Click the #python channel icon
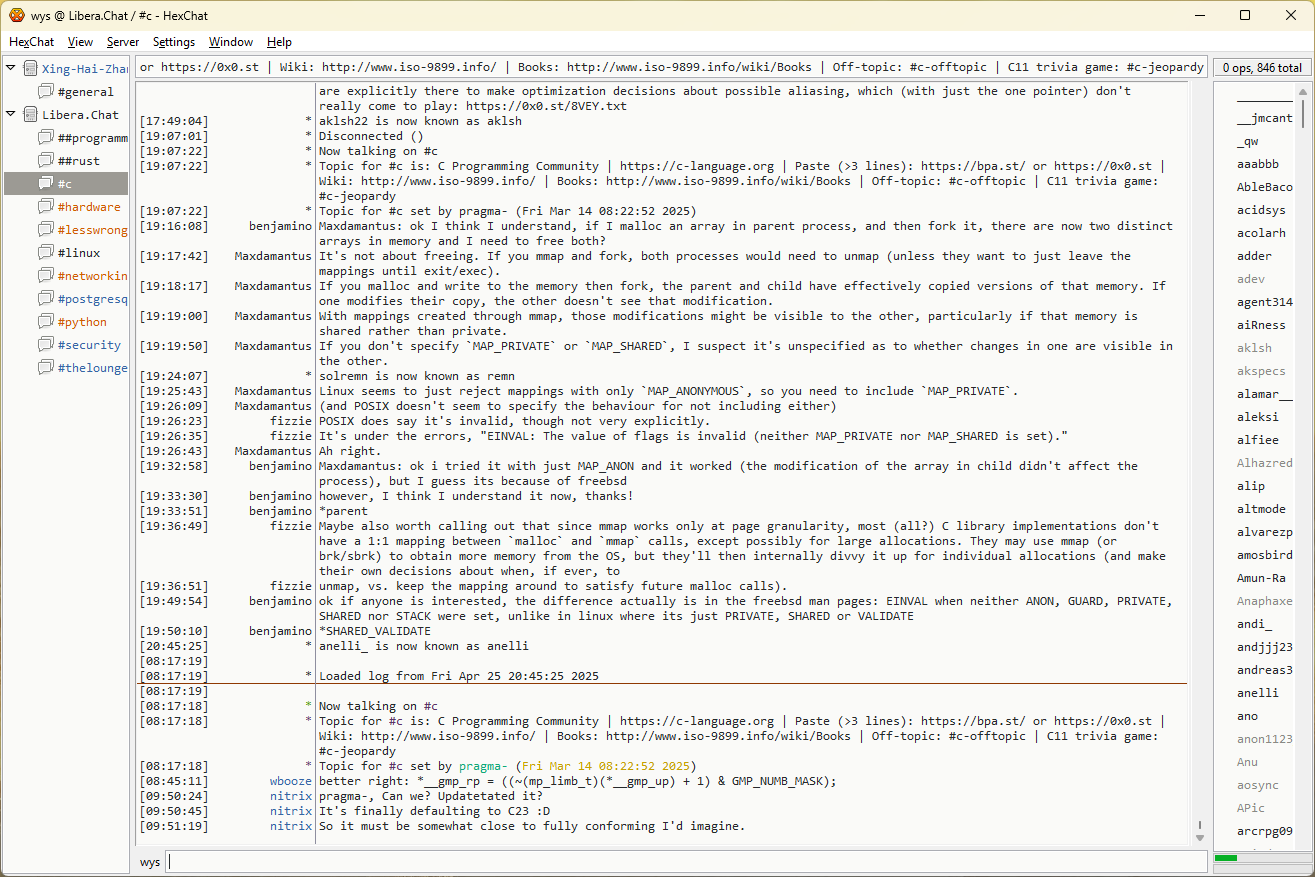 [x=46, y=322]
